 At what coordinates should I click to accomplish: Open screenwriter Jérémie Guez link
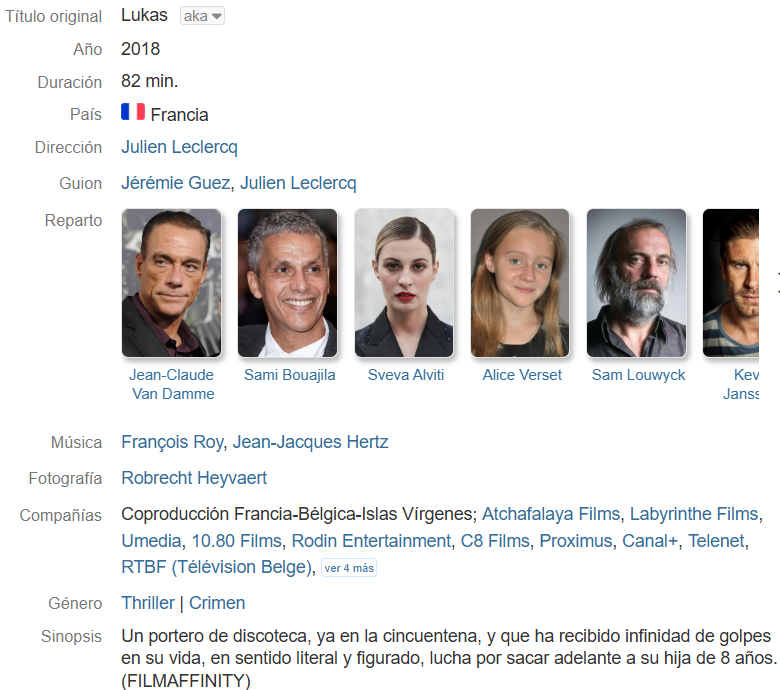pos(176,183)
